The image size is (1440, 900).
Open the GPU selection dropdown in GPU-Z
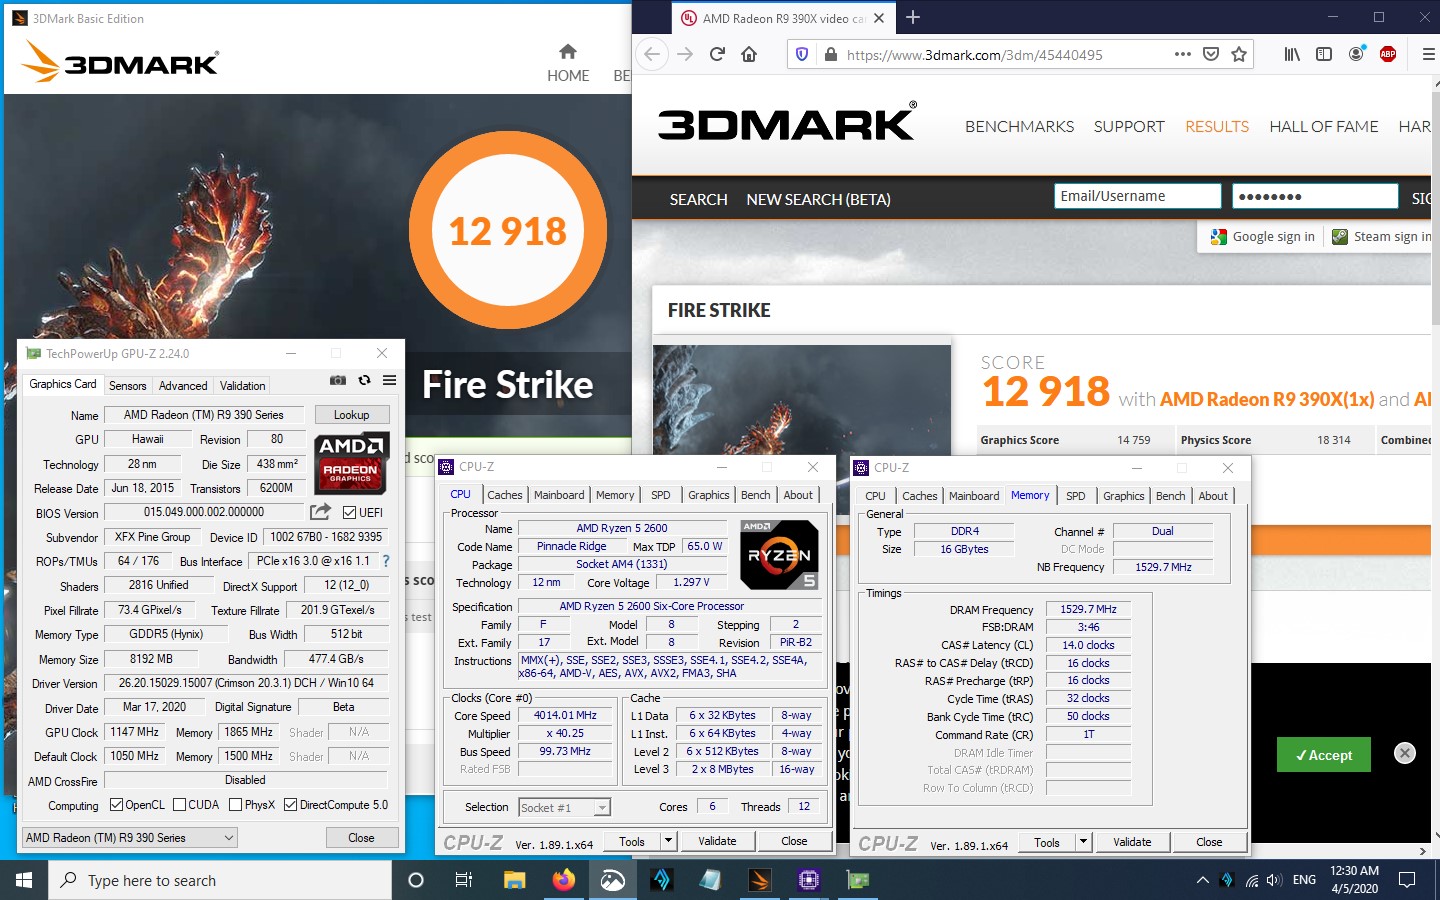(130, 838)
